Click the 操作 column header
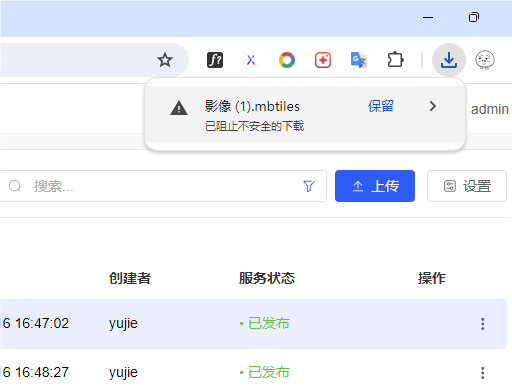Viewport: 512px width, 392px height. pyautogui.click(x=432, y=278)
